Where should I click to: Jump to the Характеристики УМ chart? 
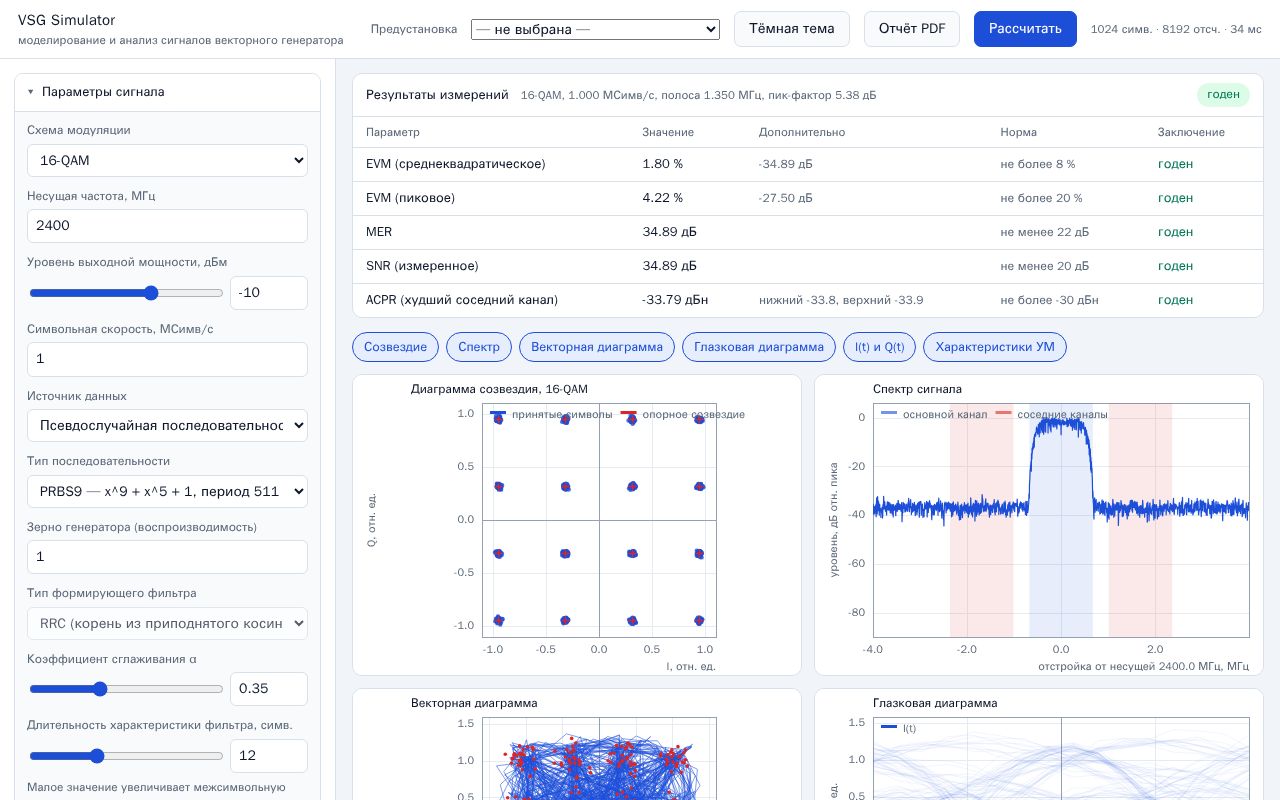(995, 347)
